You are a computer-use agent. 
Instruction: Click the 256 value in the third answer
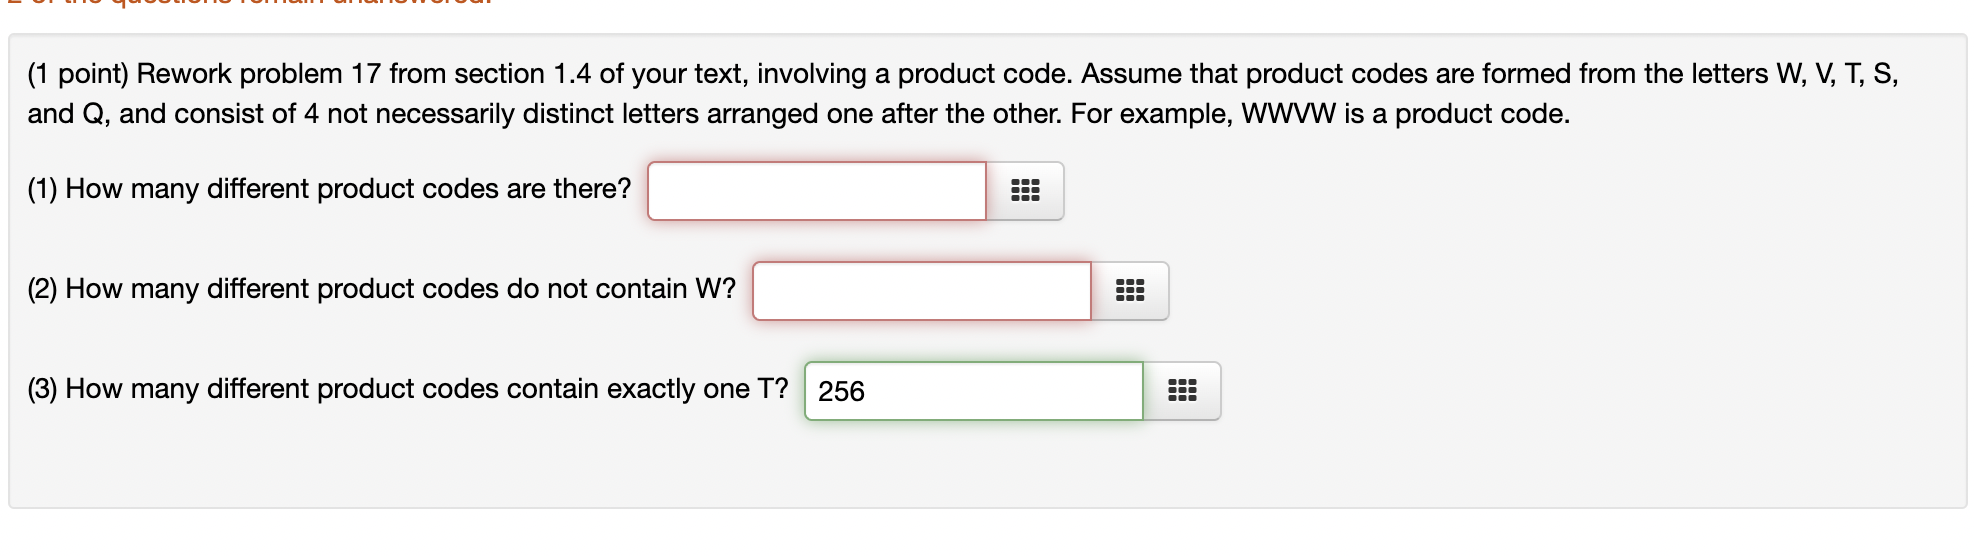pyautogui.click(x=841, y=392)
